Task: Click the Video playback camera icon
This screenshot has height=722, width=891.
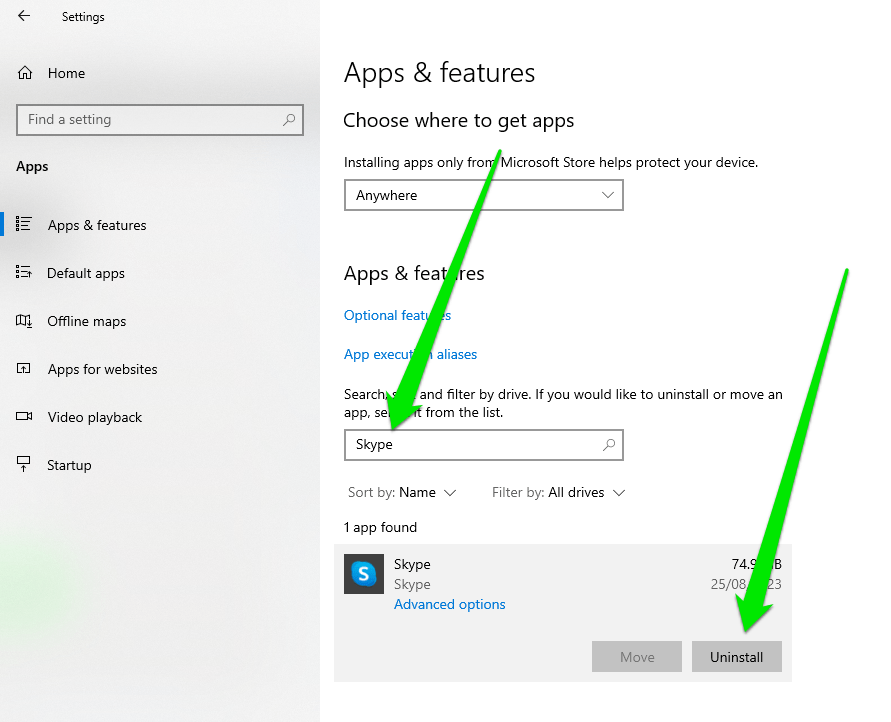Action: (x=24, y=416)
